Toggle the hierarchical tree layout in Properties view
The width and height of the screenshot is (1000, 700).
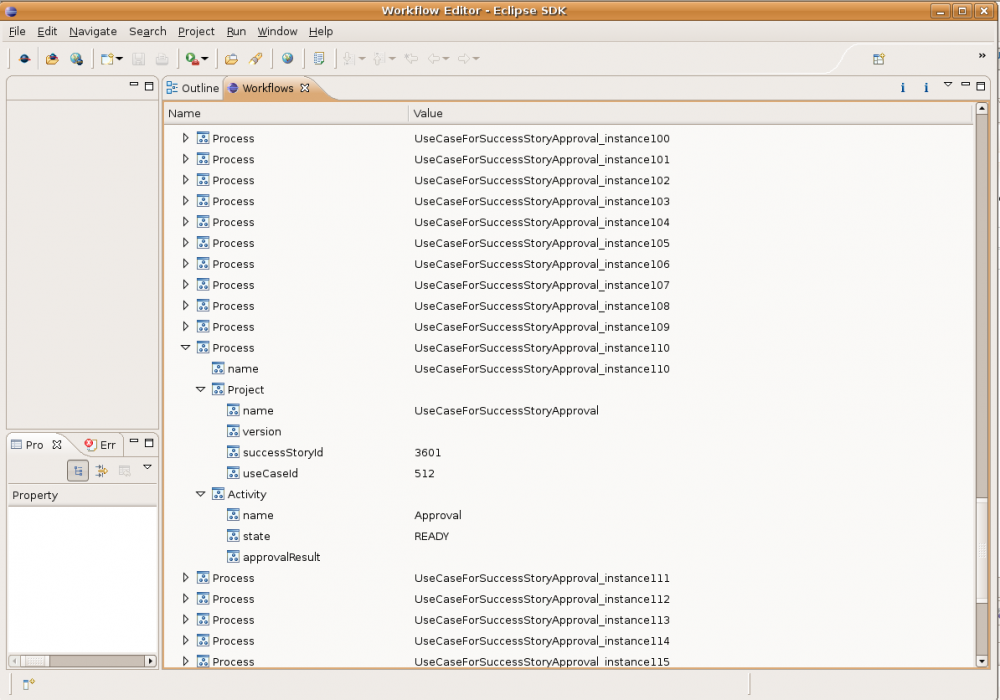[x=78, y=470]
